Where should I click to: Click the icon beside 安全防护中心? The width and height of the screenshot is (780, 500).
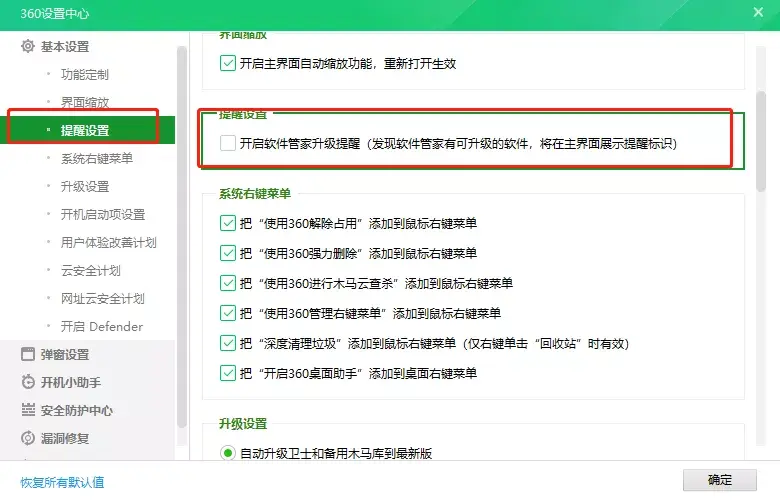(x=28, y=410)
